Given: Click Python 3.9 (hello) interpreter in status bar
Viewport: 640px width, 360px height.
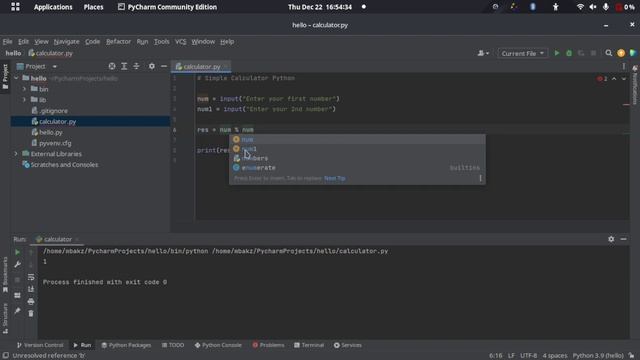Looking at the screenshot, I should click(x=598, y=356).
